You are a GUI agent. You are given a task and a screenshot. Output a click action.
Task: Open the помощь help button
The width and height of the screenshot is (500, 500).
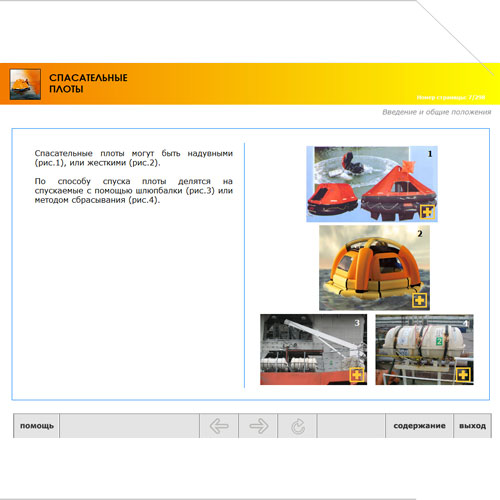tap(37, 426)
